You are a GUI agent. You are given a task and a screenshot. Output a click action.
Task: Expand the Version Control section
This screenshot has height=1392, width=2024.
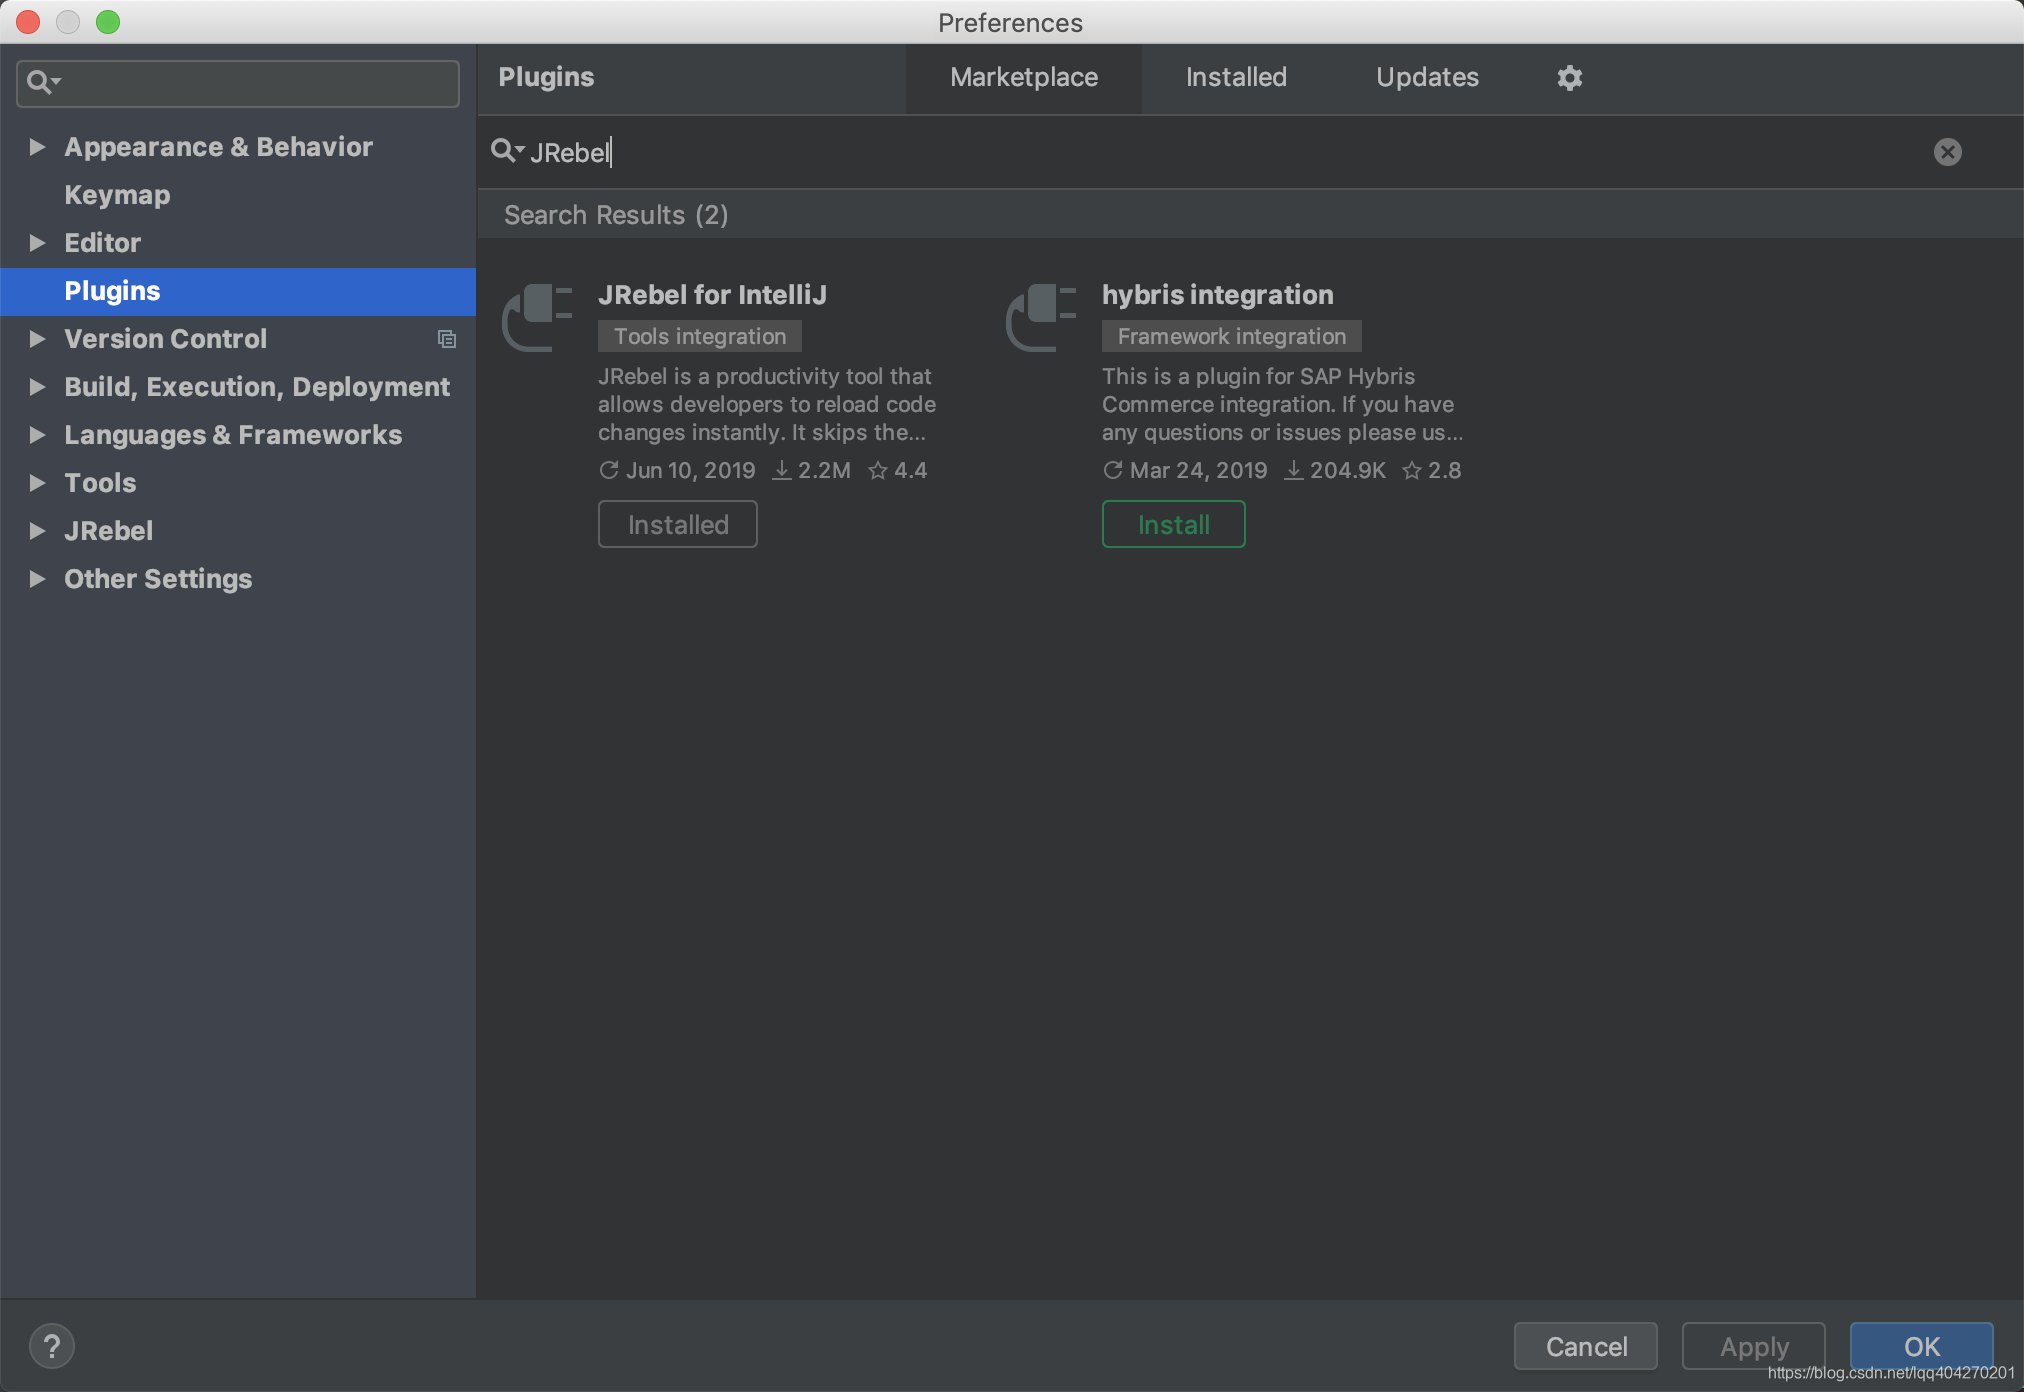click(x=34, y=338)
